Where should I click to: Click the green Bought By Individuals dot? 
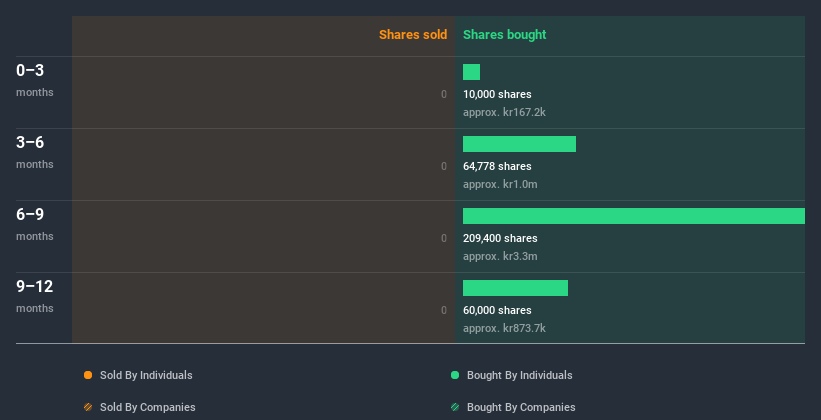tap(455, 375)
